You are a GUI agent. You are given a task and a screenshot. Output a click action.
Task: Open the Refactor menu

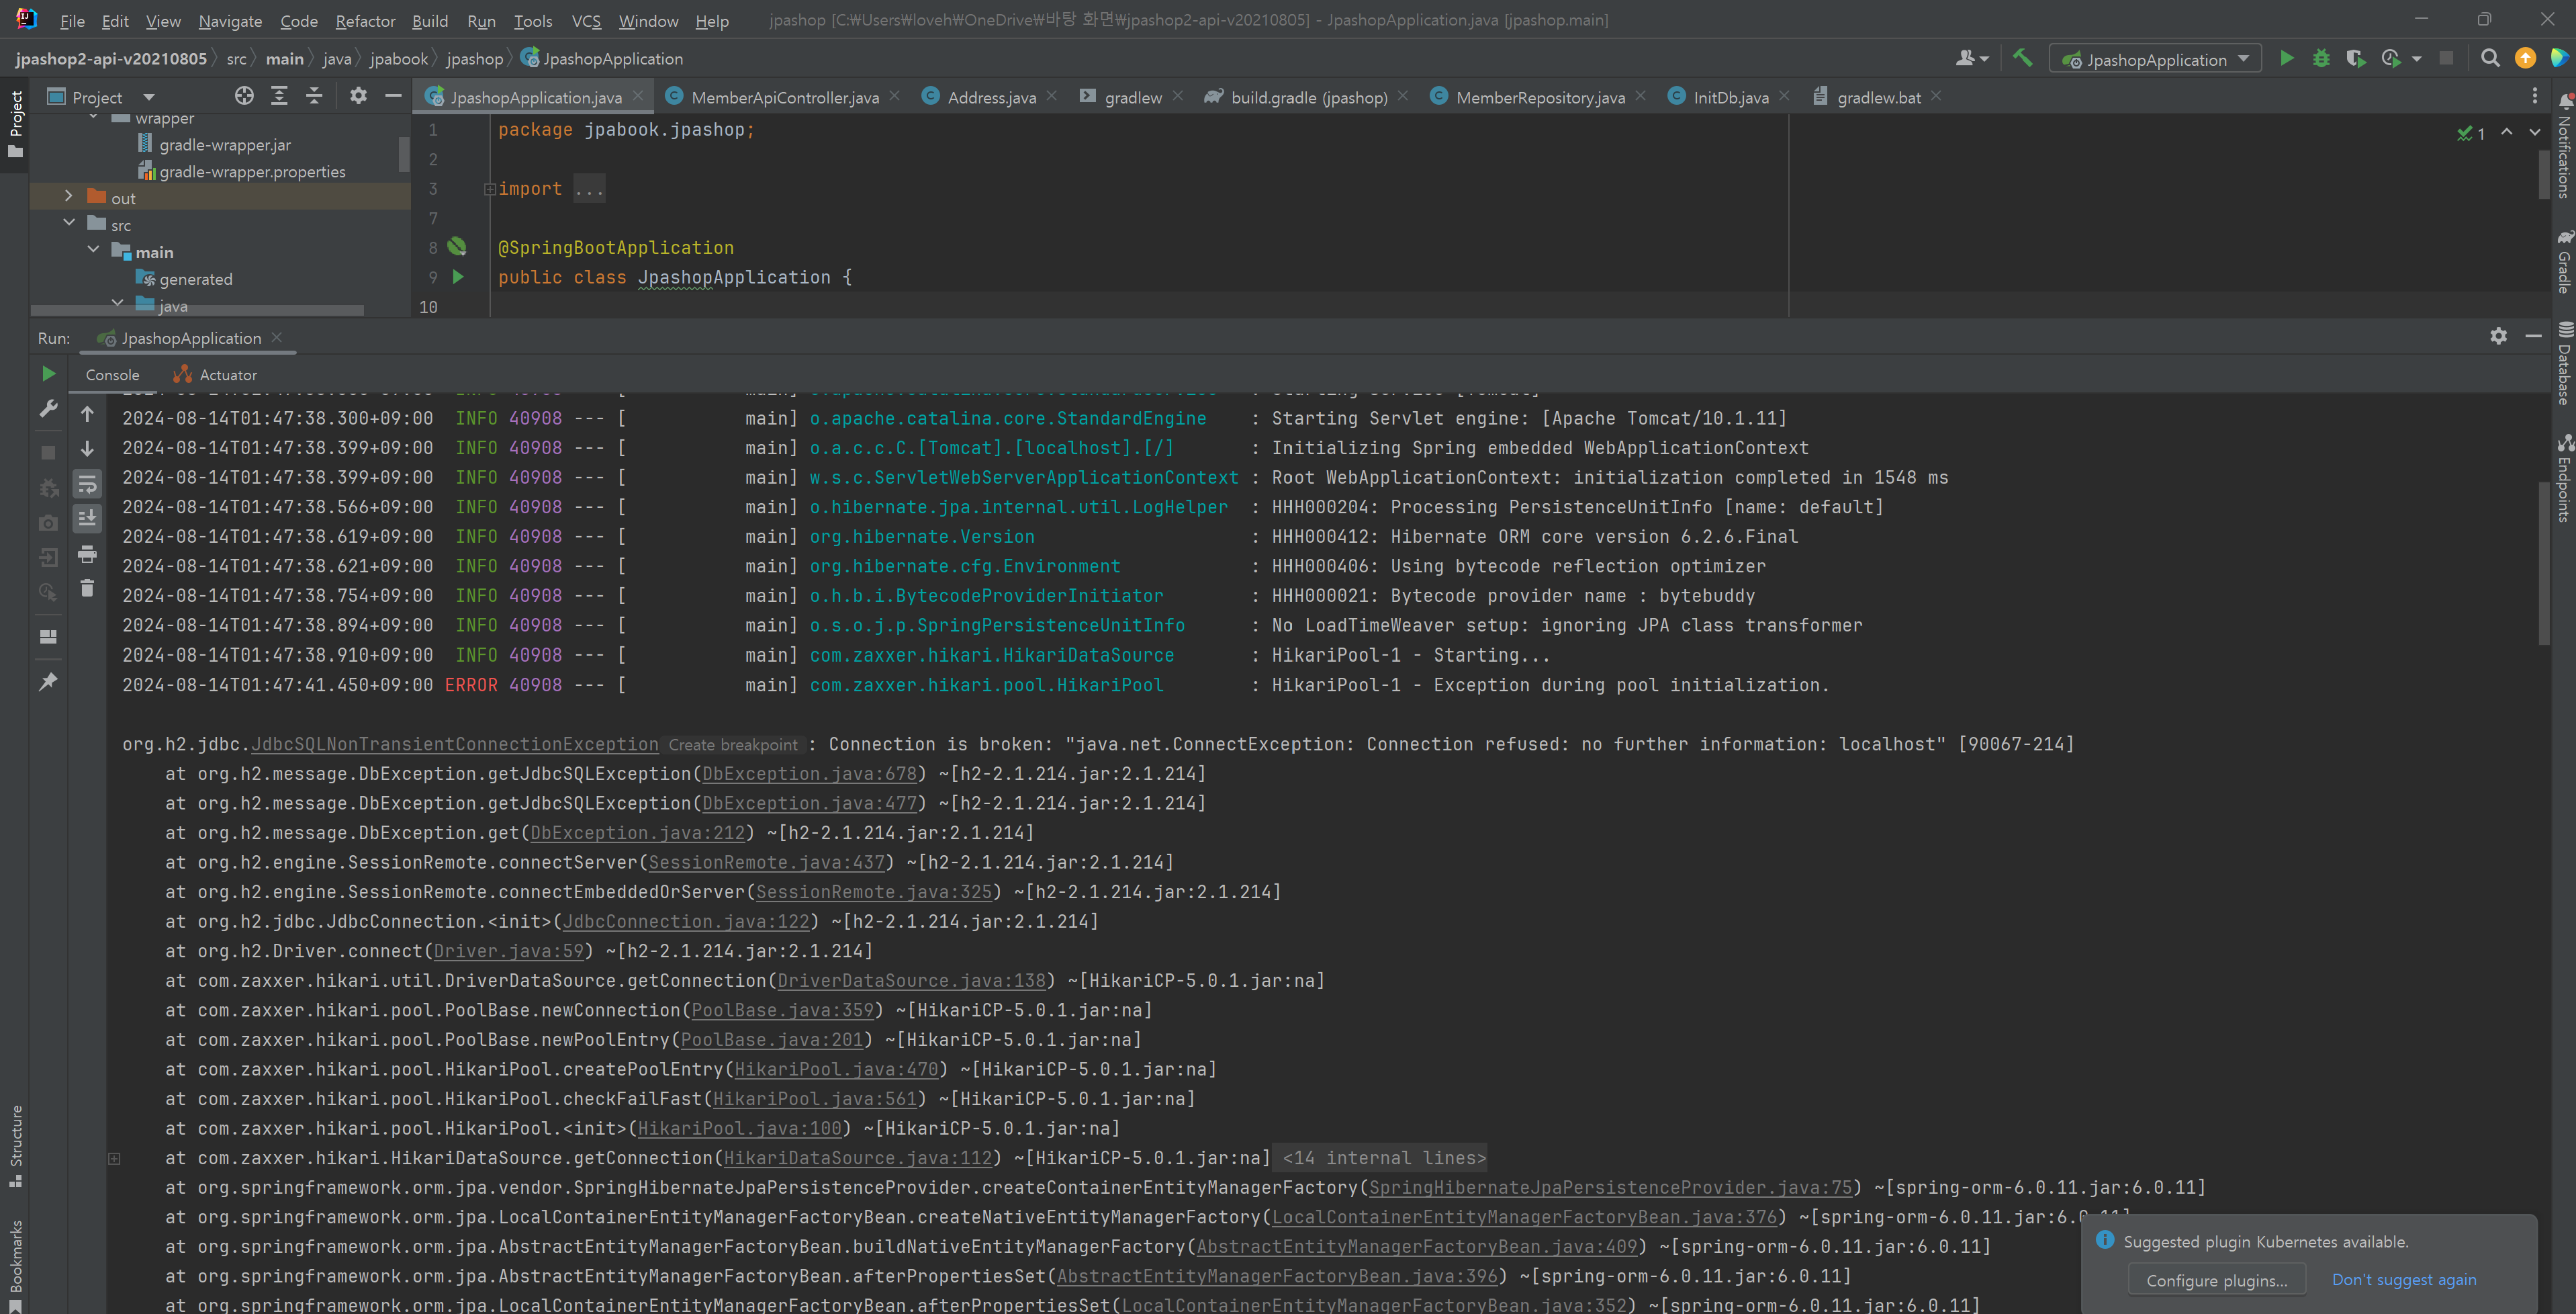tap(365, 20)
